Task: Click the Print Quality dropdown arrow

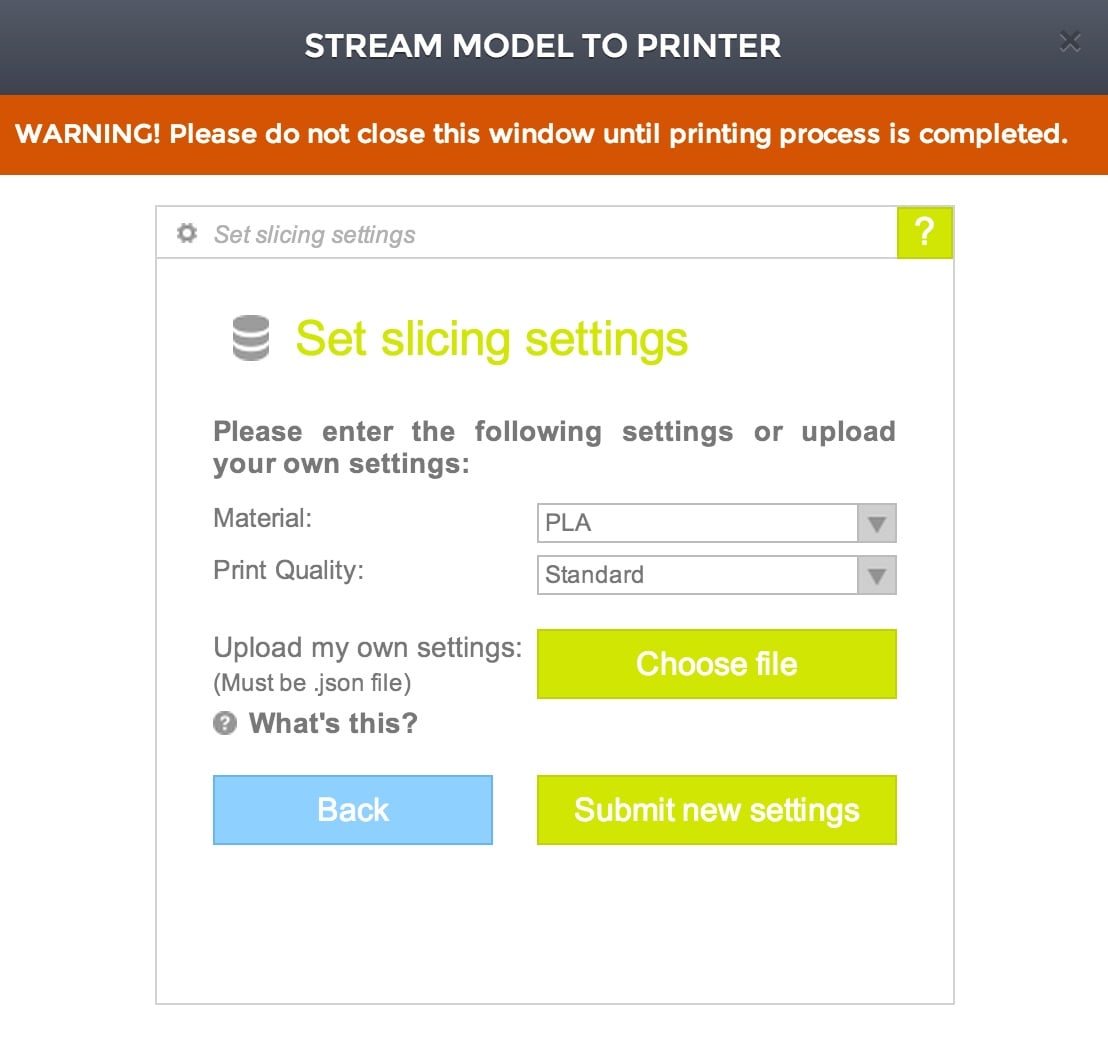Action: pyautogui.click(x=877, y=575)
